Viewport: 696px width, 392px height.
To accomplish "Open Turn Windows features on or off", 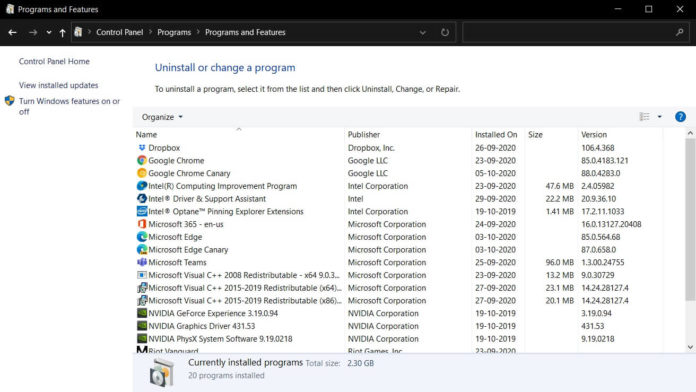I will pyautogui.click(x=69, y=107).
